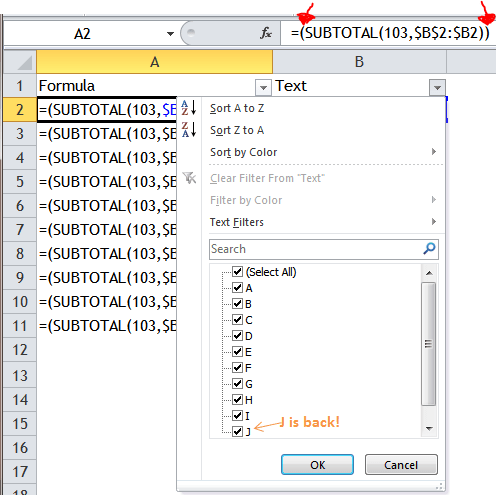
Task: Select column A header
Action: click(154, 62)
